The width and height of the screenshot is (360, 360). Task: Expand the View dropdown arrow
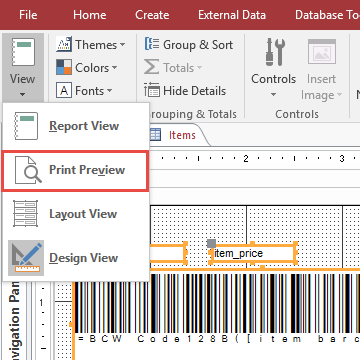pos(22,95)
